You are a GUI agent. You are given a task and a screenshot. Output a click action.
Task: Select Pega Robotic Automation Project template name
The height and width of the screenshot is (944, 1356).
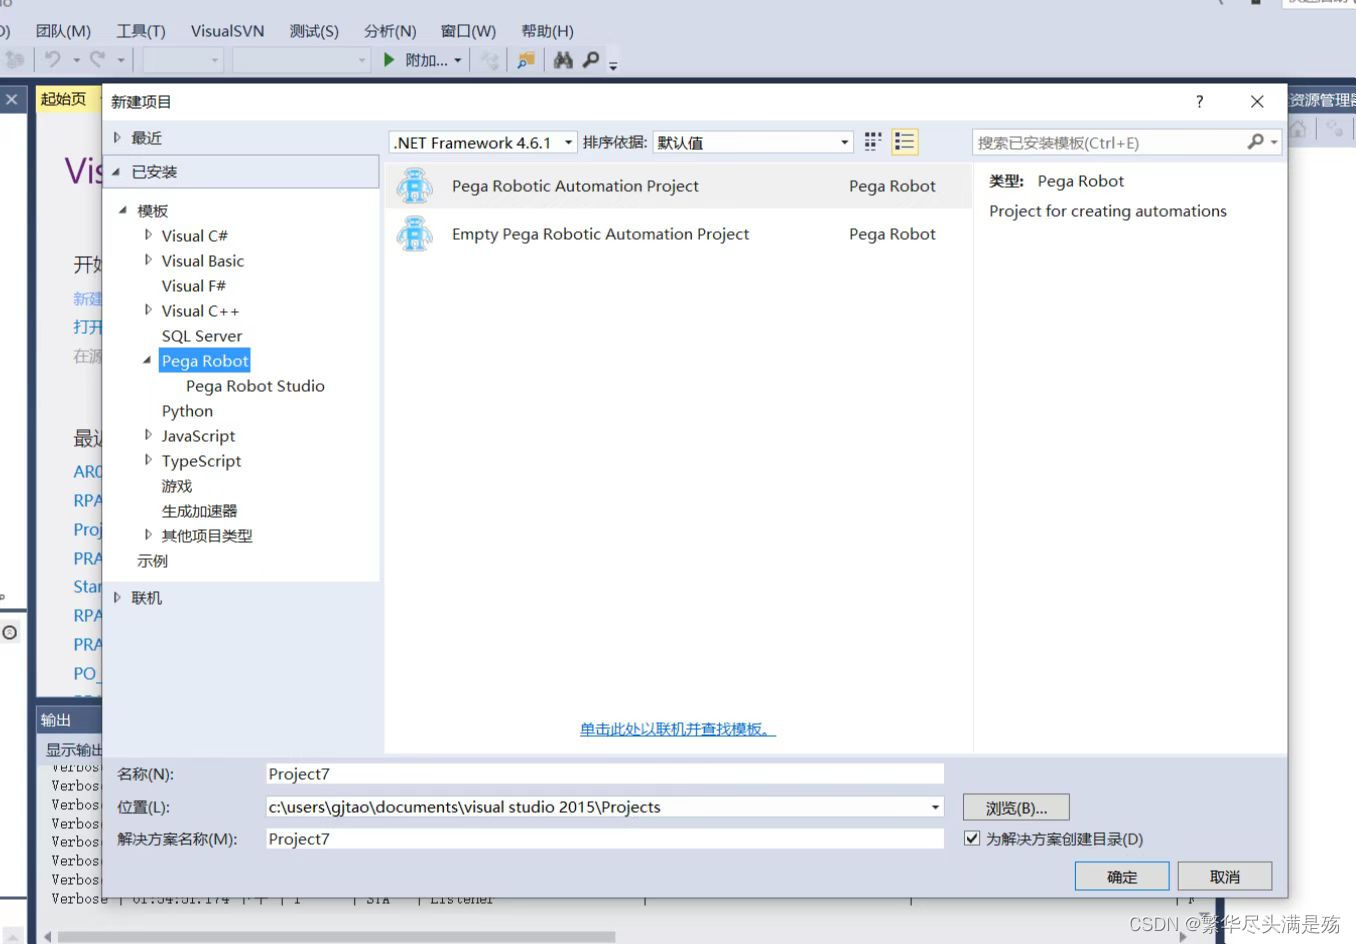click(575, 186)
